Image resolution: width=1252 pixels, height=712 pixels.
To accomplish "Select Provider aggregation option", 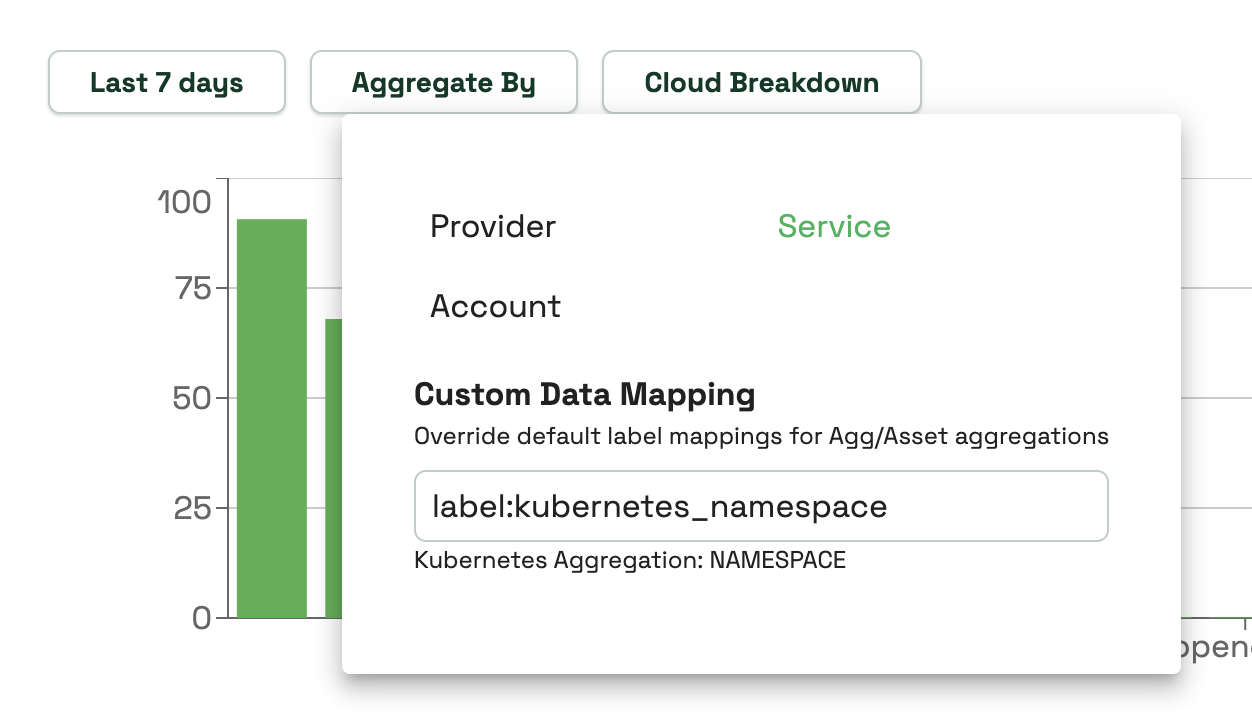I will (x=492, y=226).
